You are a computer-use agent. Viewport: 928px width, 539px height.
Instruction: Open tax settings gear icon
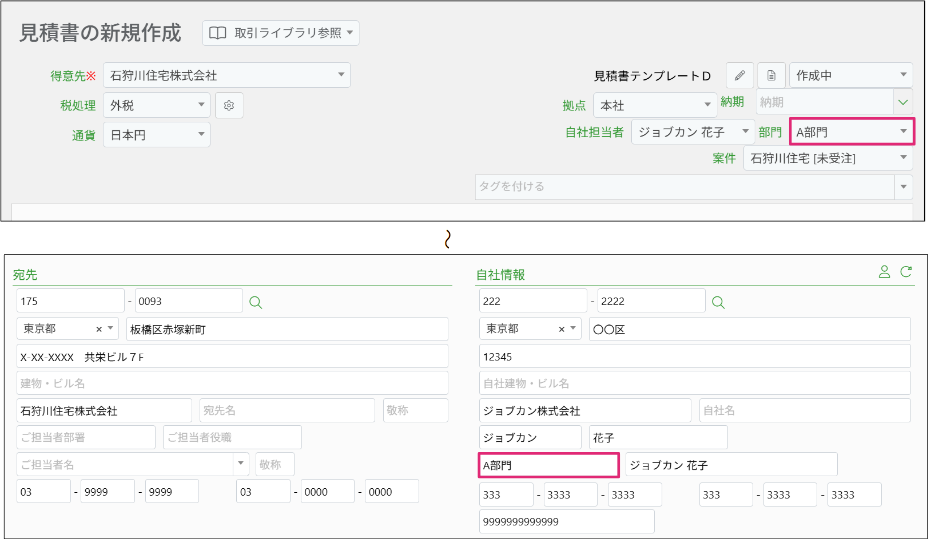tap(229, 105)
